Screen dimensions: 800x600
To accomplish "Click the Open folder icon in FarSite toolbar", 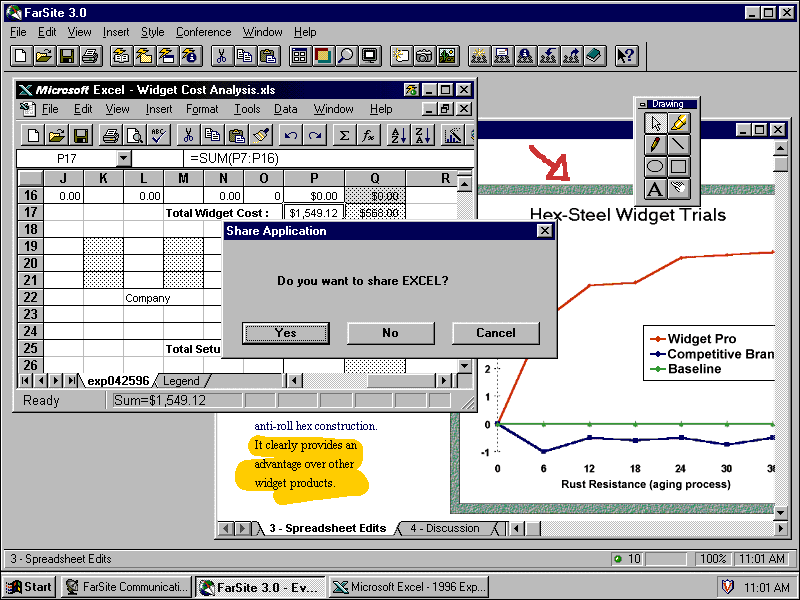I will (x=44, y=56).
